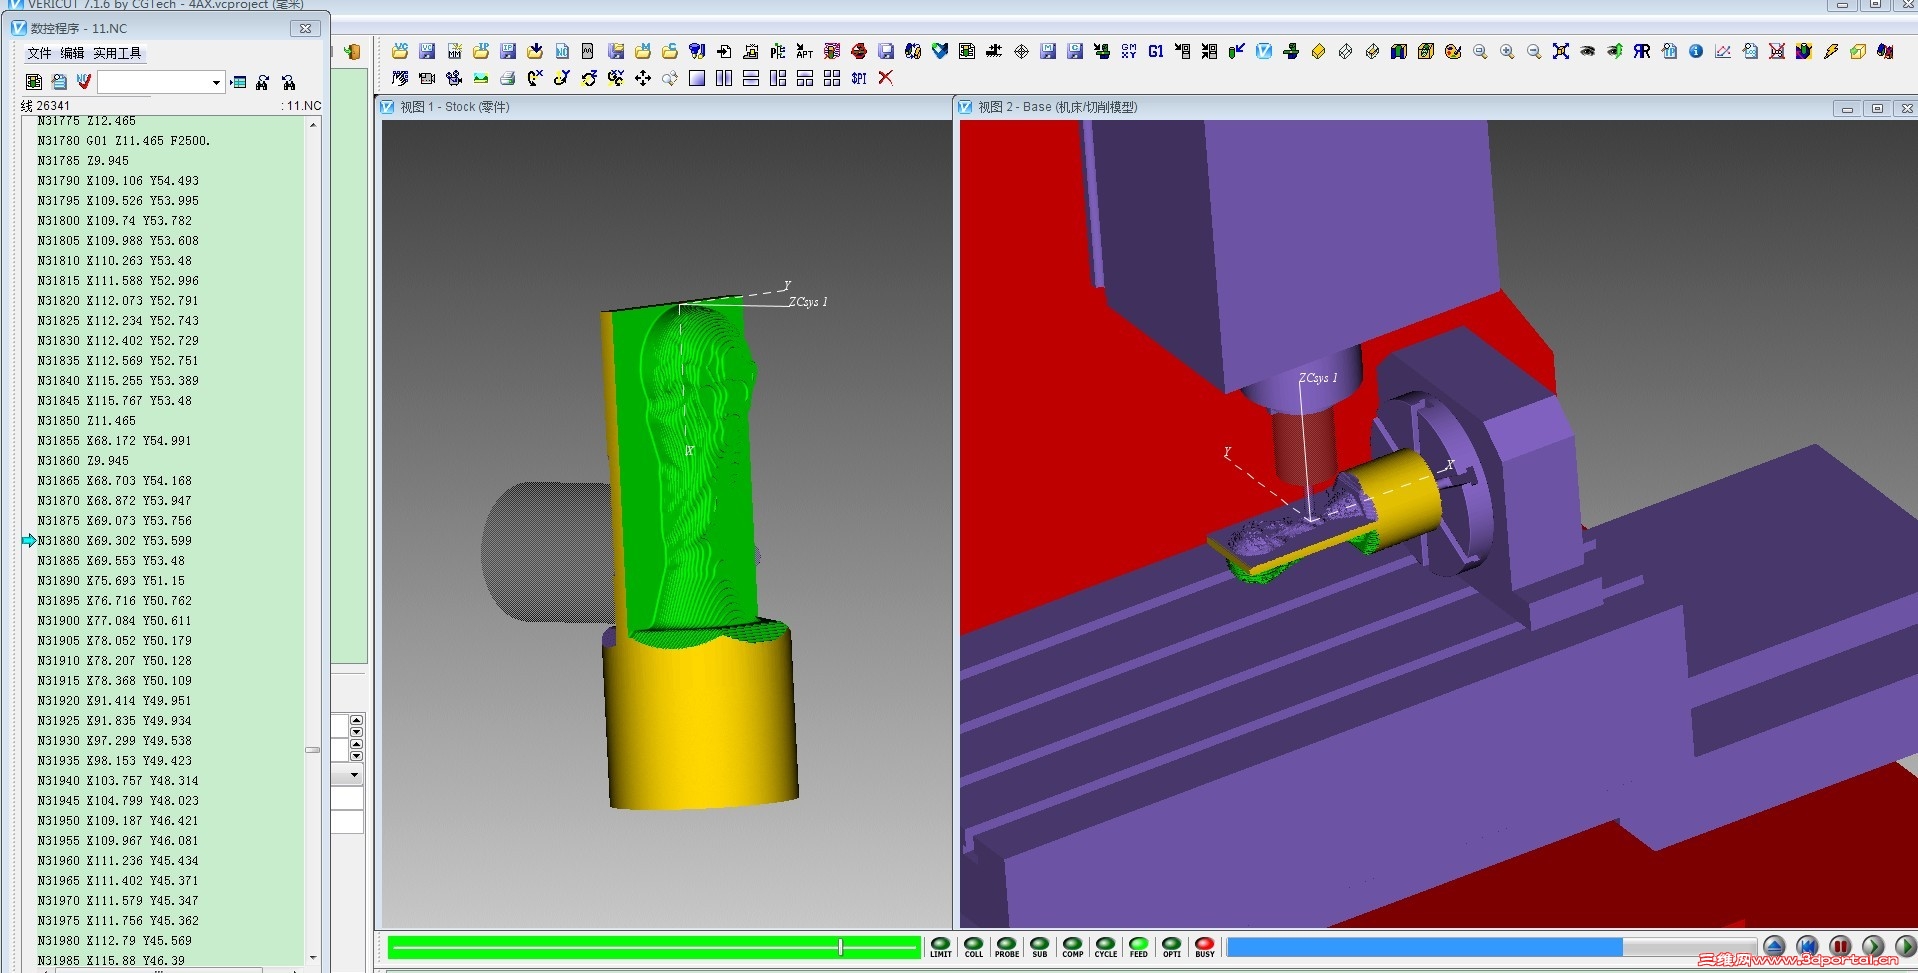
Task: Close the 数控程序 11.NC panel
Action: (305, 28)
